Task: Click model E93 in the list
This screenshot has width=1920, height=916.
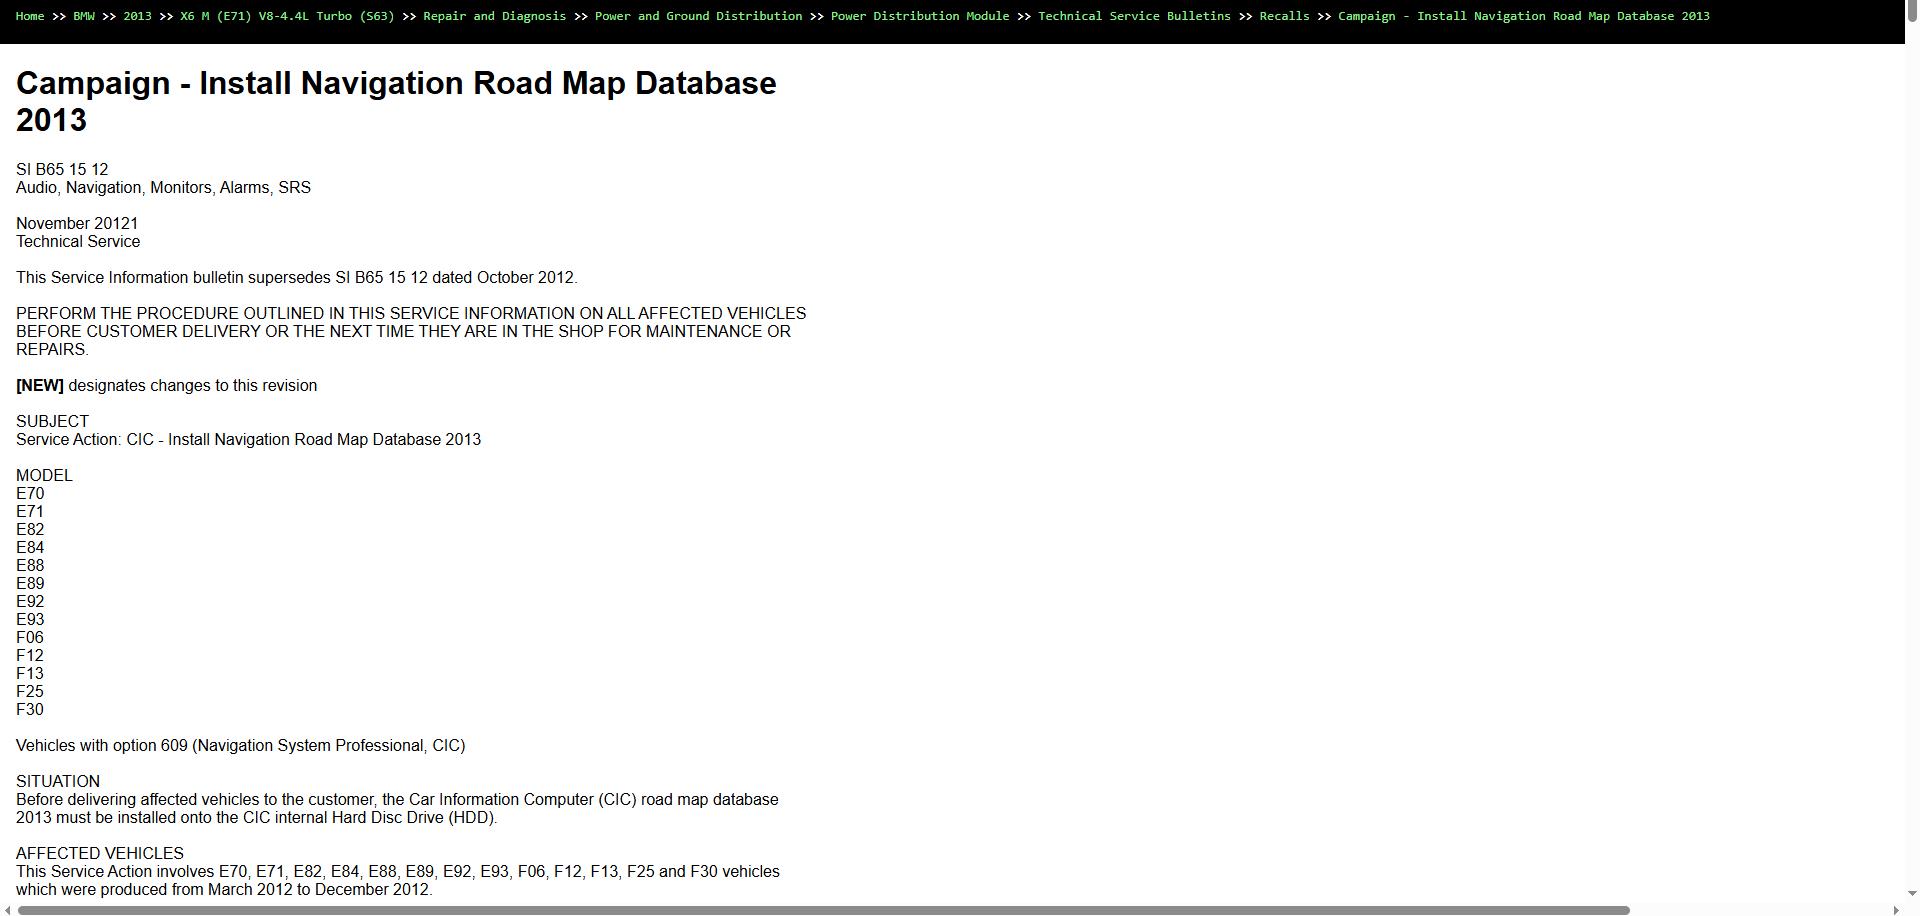Action: pyautogui.click(x=30, y=620)
